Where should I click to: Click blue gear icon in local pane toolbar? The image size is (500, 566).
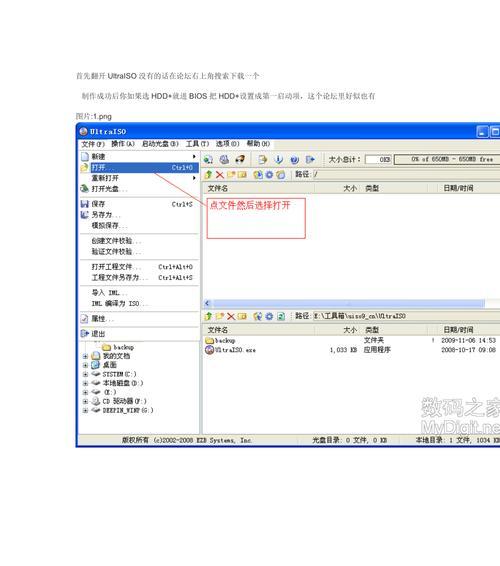[269, 317]
